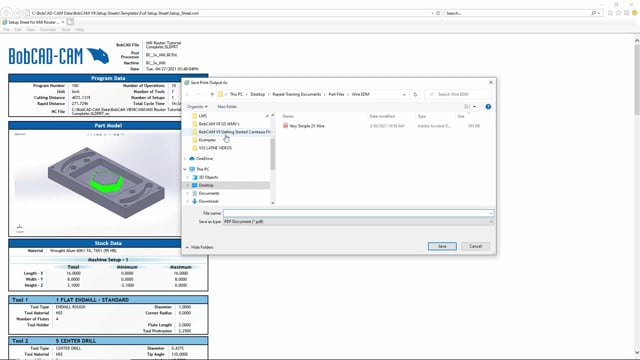
Task: Collapse panel with Hide Folders
Action: click(200, 247)
